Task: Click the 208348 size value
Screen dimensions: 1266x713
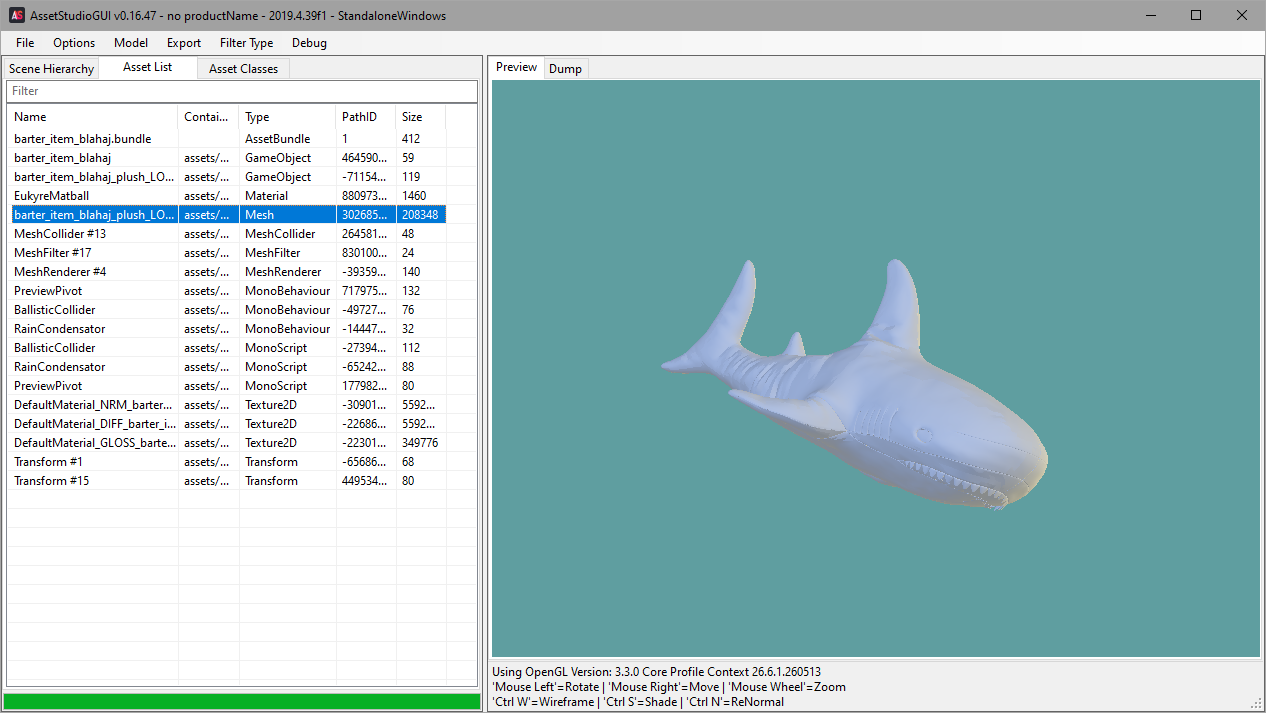Action: tap(420, 215)
